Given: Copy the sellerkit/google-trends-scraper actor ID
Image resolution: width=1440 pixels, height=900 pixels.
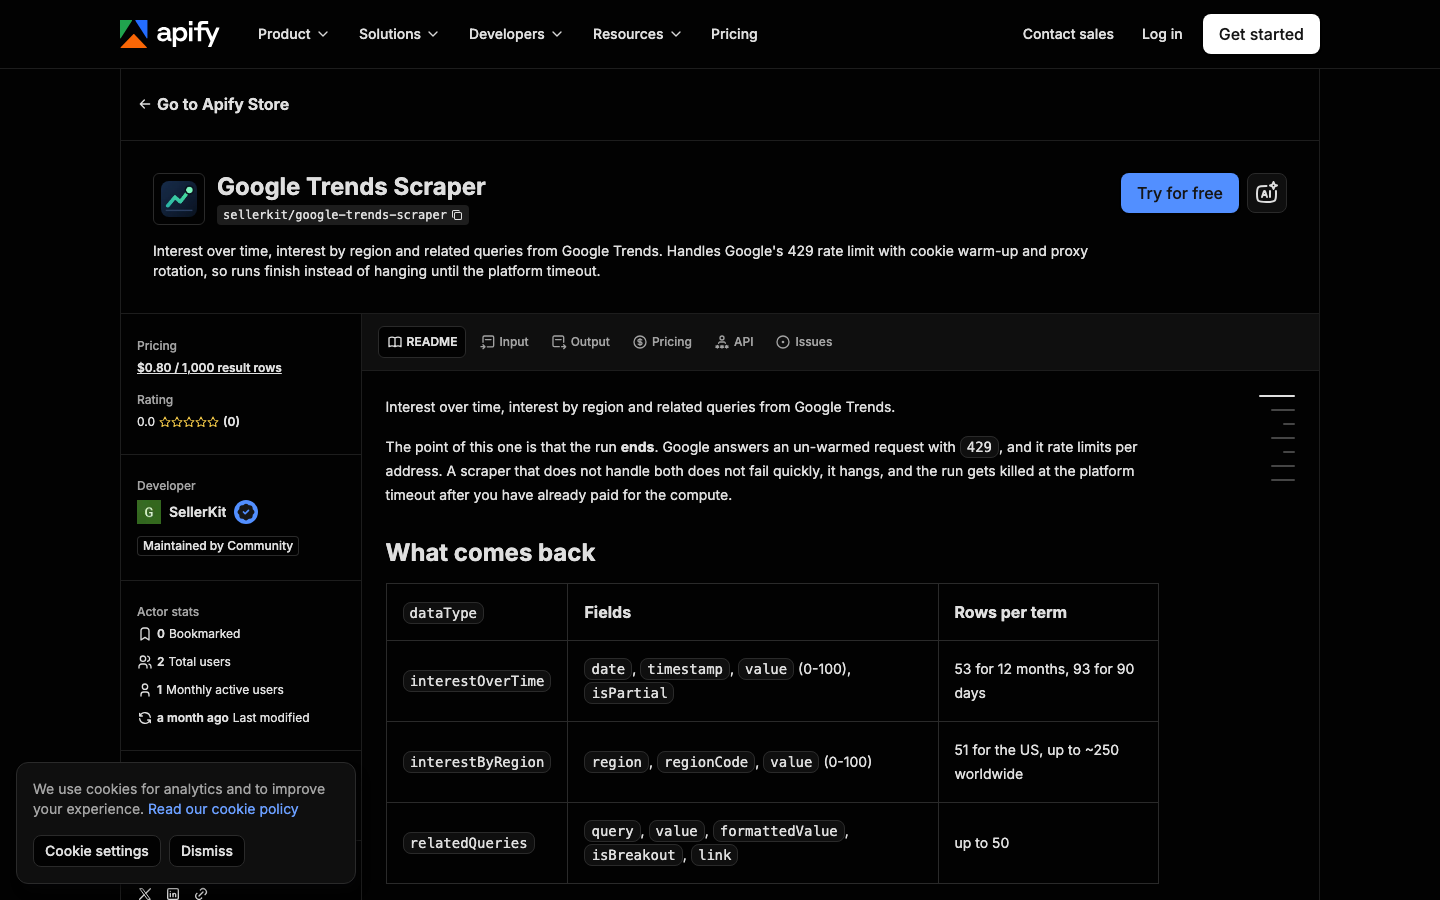Looking at the screenshot, I should [x=457, y=215].
